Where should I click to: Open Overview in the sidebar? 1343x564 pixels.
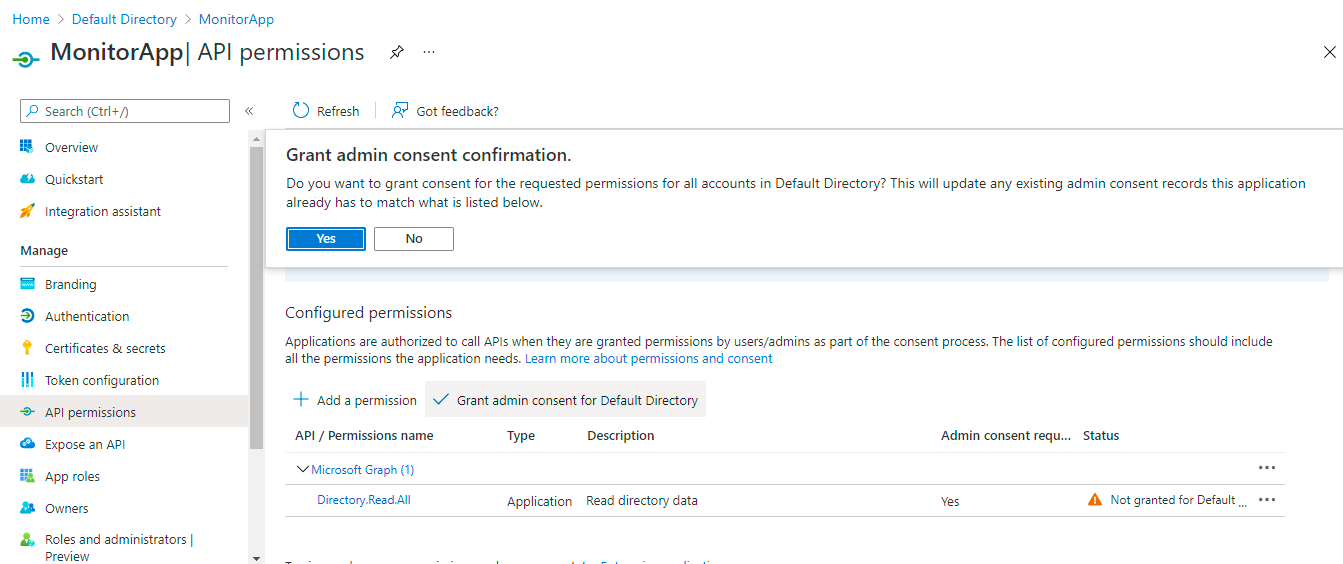pos(71,147)
